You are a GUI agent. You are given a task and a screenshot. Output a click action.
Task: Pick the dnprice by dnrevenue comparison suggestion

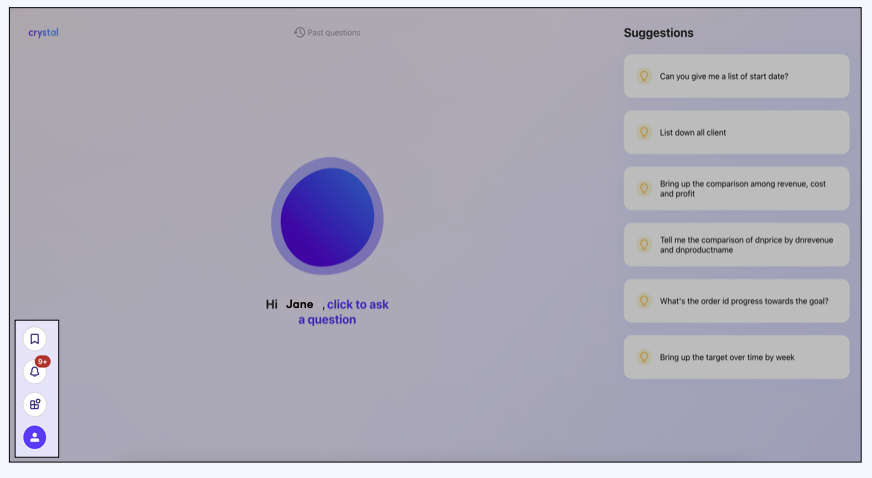coord(740,245)
